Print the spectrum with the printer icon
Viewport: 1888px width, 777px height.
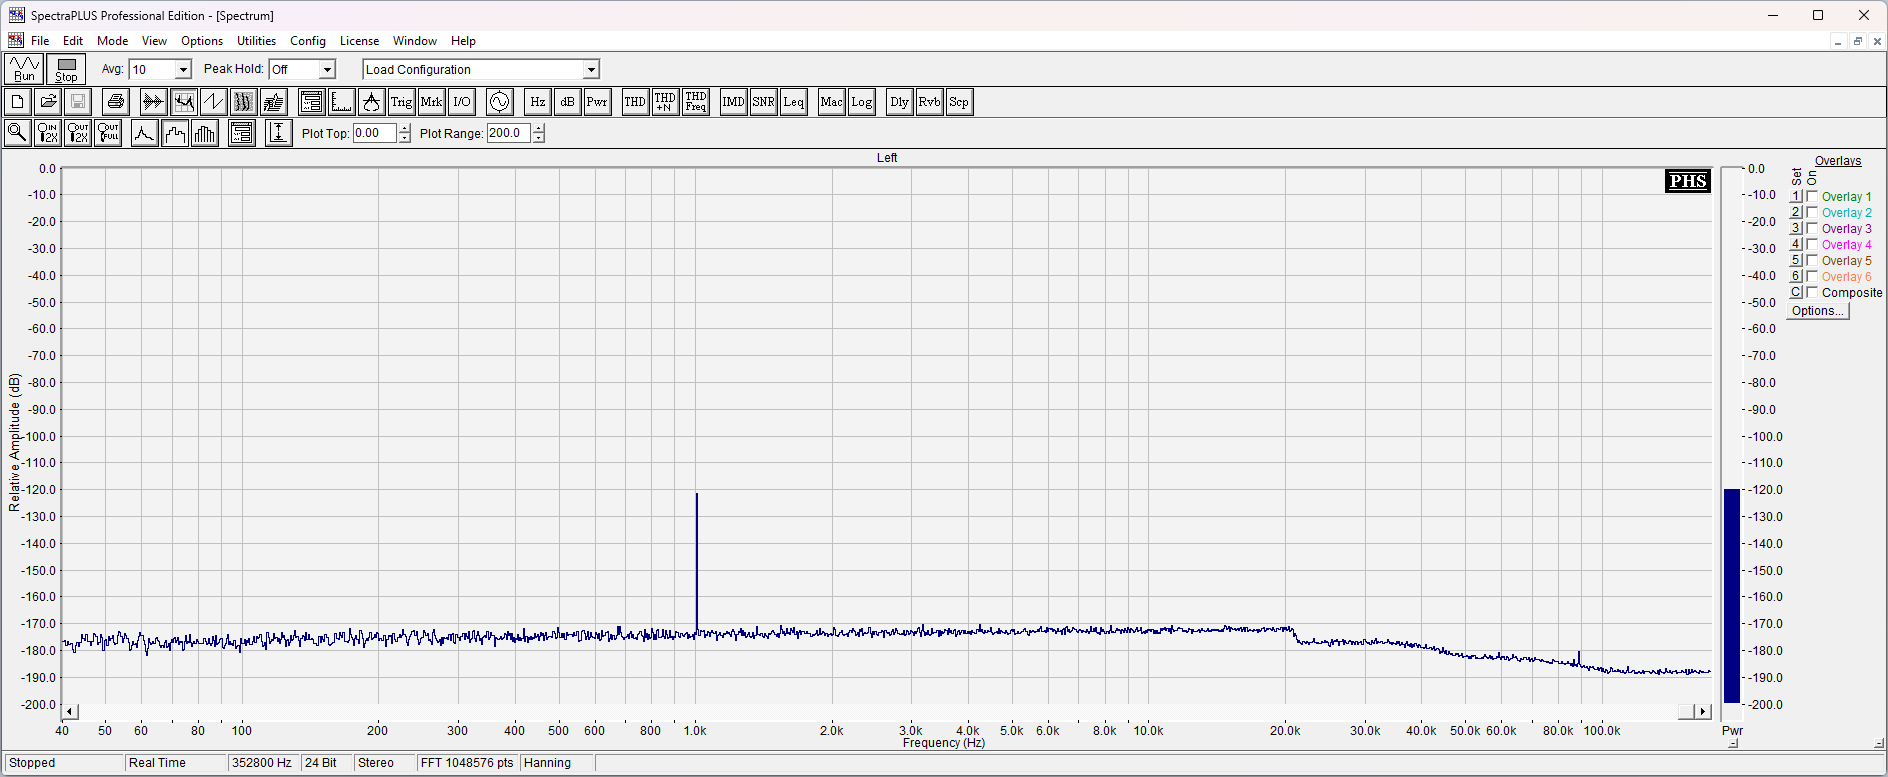[x=116, y=102]
